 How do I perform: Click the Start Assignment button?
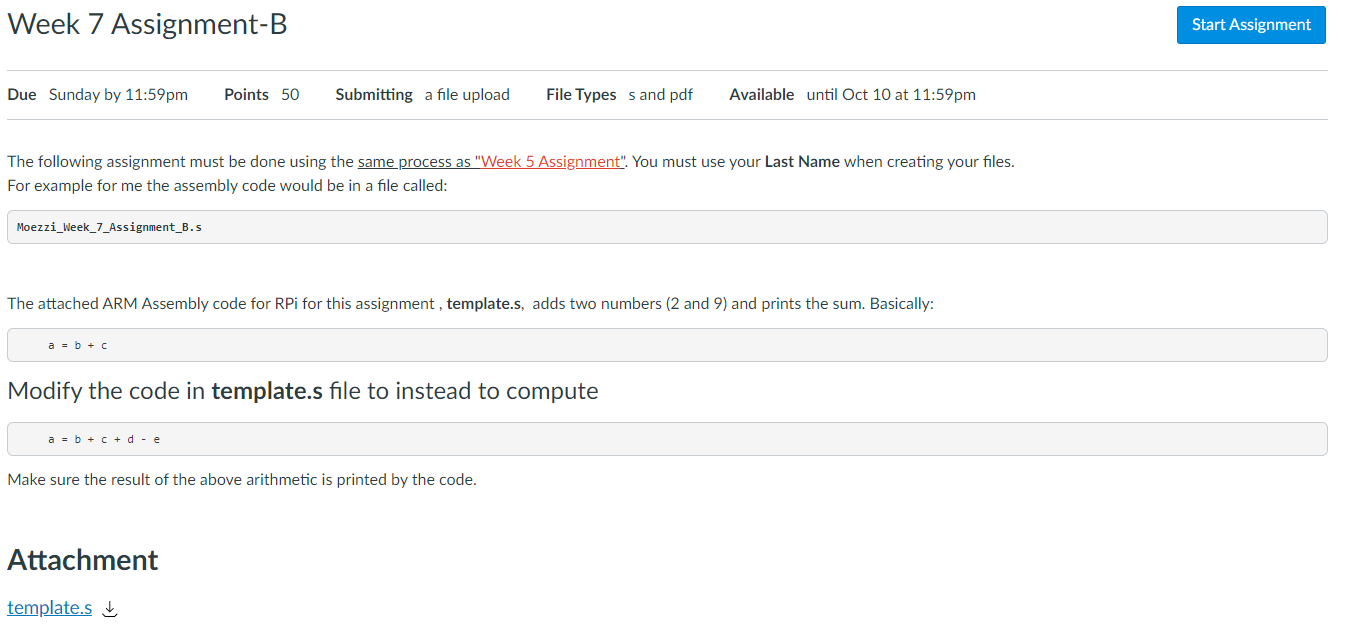point(1251,25)
